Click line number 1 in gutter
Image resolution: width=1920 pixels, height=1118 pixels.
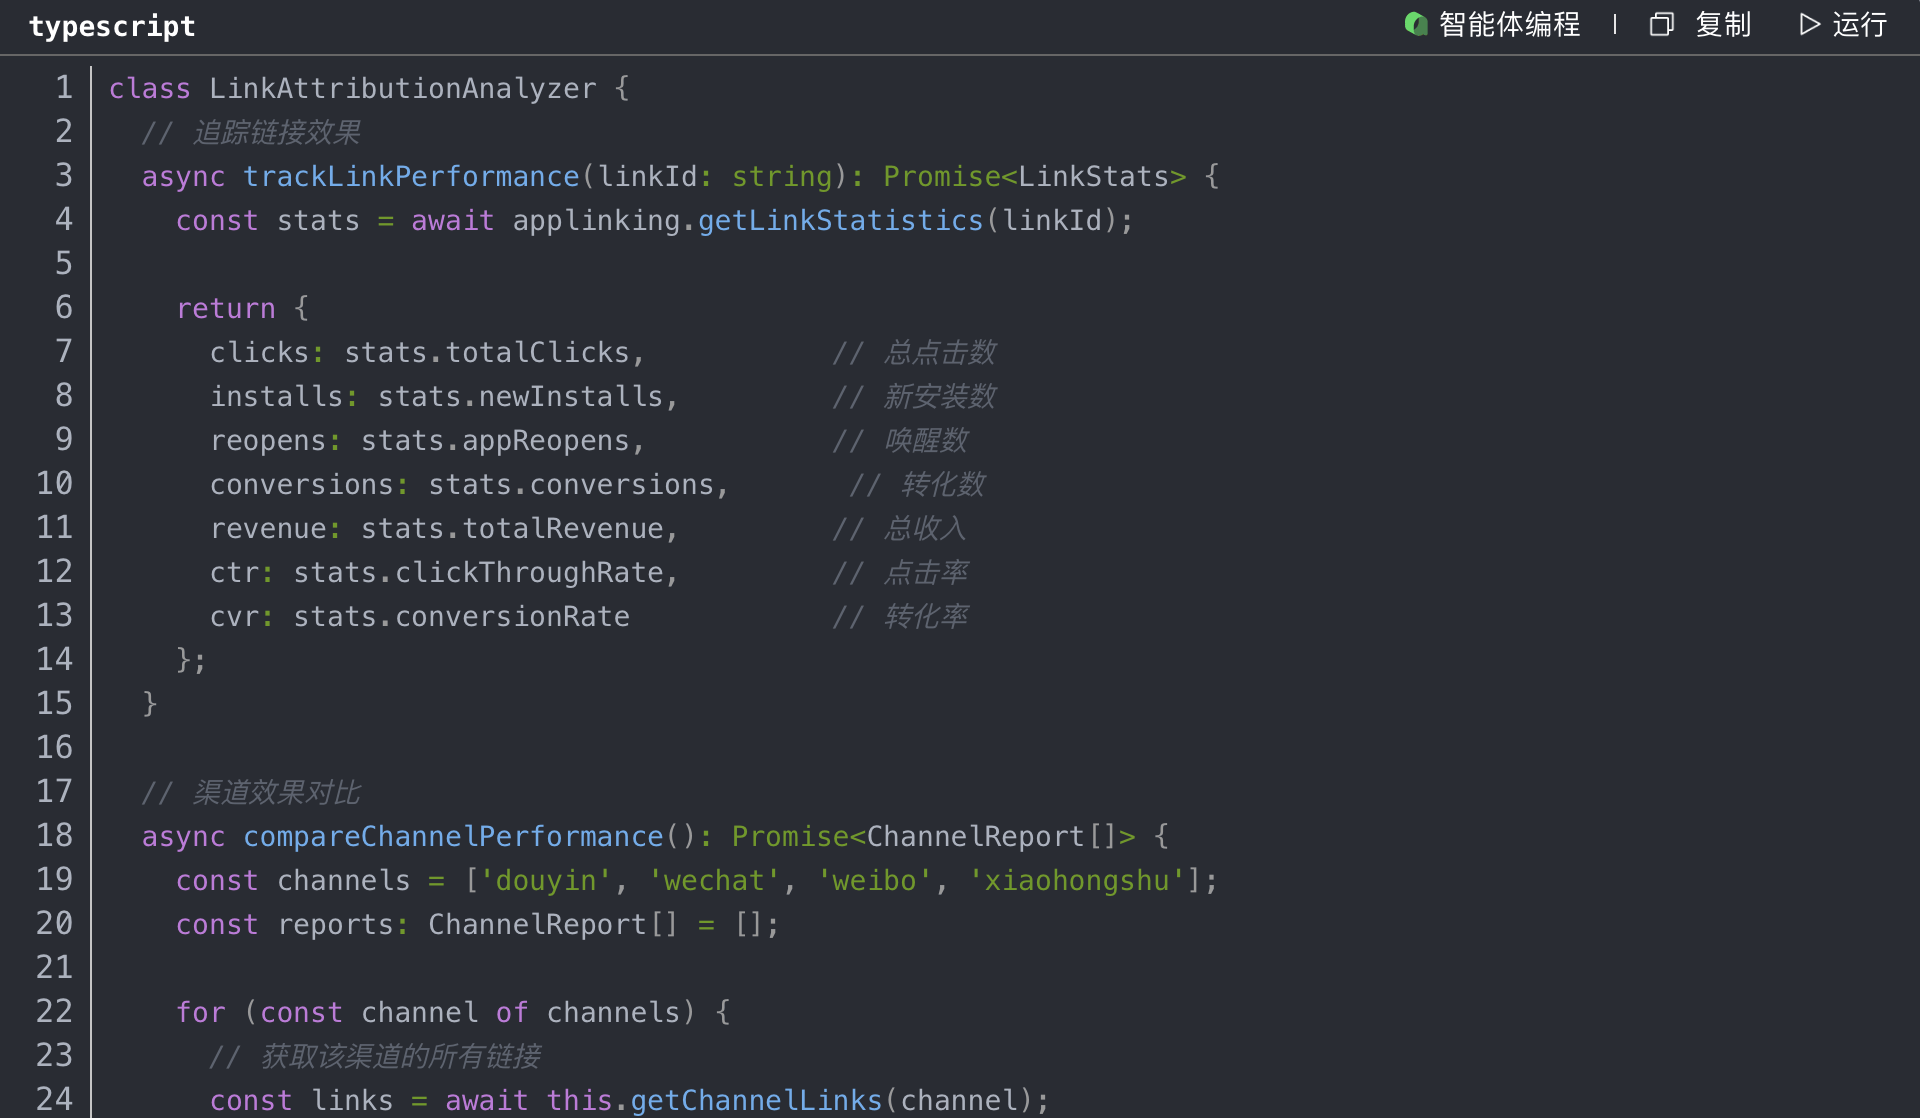pos(63,88)
